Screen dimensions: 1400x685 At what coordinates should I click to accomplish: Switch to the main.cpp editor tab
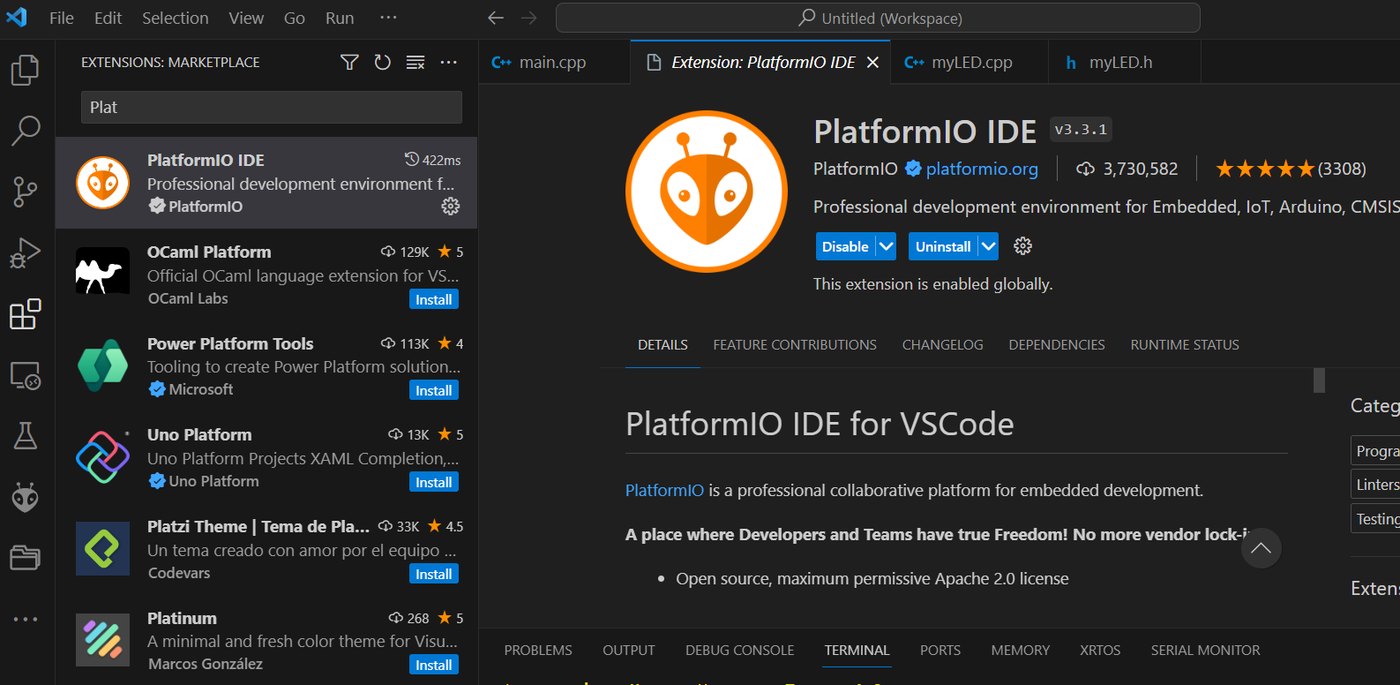tap(553, 62)
